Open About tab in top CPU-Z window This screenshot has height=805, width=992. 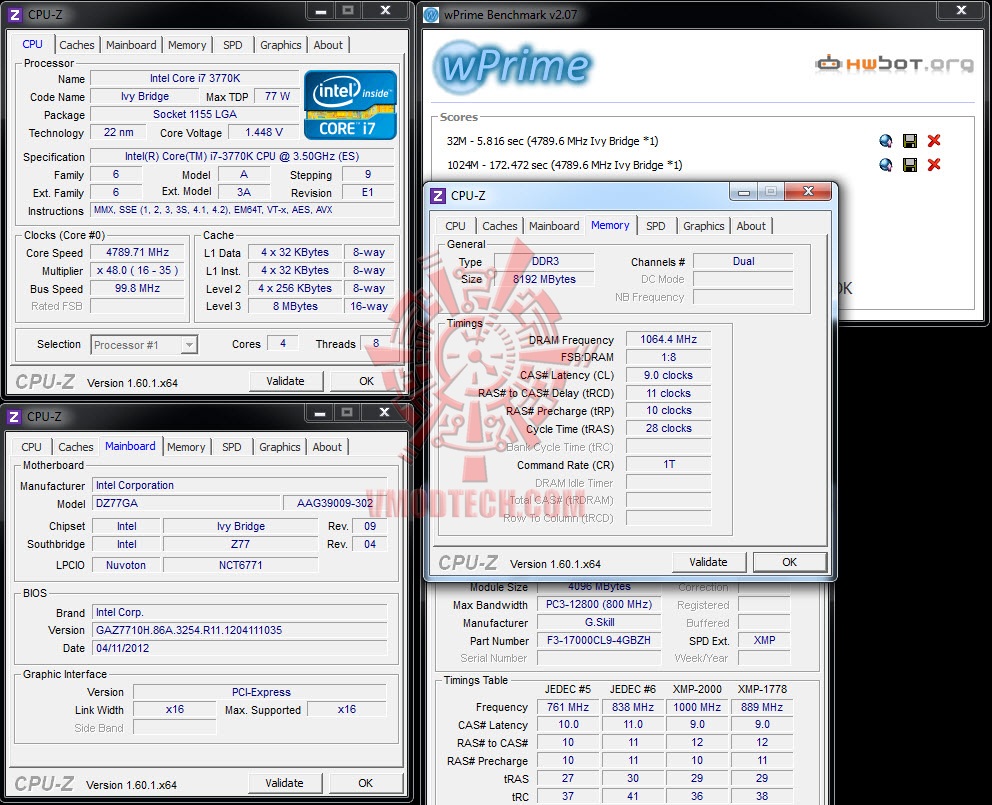click(x=328, y=45)
